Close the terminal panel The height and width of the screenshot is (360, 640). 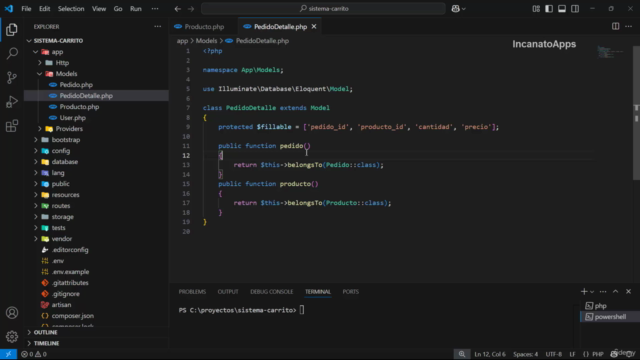point(629,291)
